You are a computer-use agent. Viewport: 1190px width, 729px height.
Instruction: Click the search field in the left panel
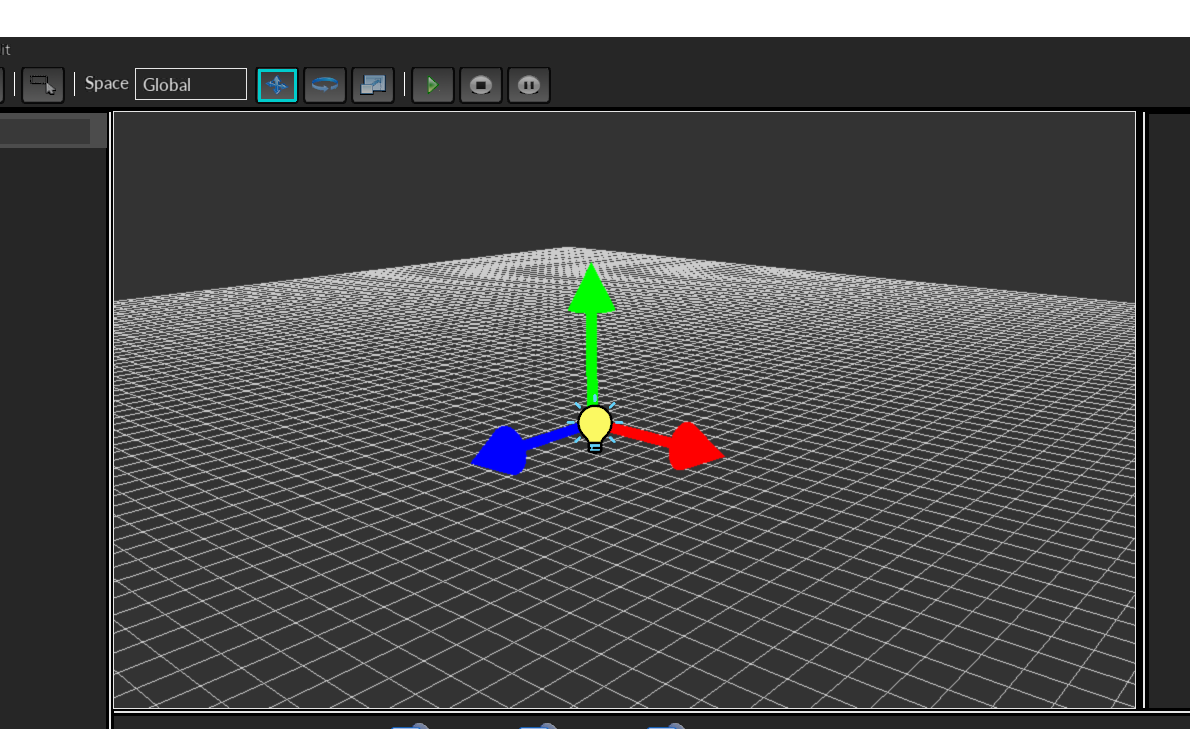point(45,132)
